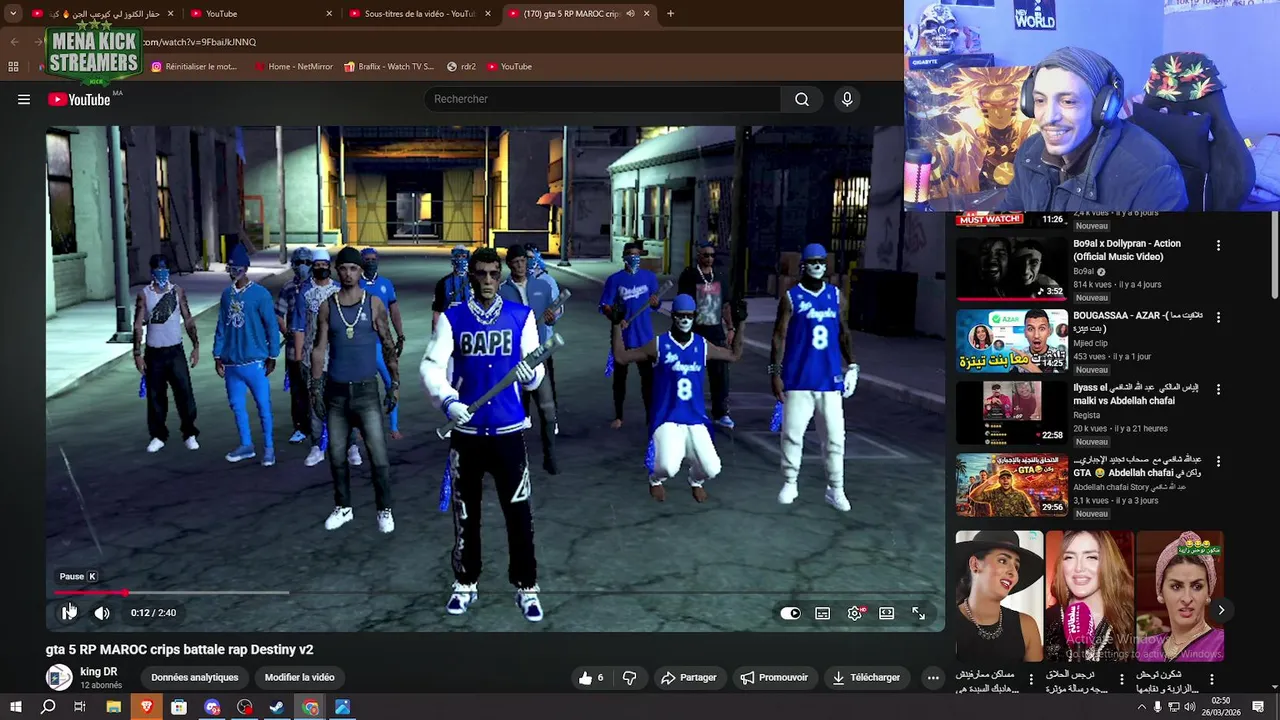Open the tab search dropdown arrow
This screenshot has height=720, width=1280.
point(13,13)
